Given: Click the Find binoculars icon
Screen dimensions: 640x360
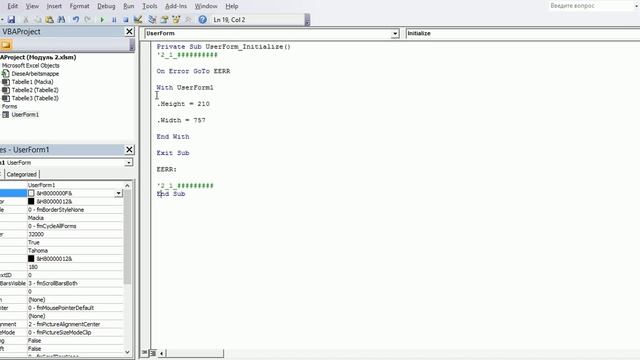Looking at the screenshot, I should [61, 20].
